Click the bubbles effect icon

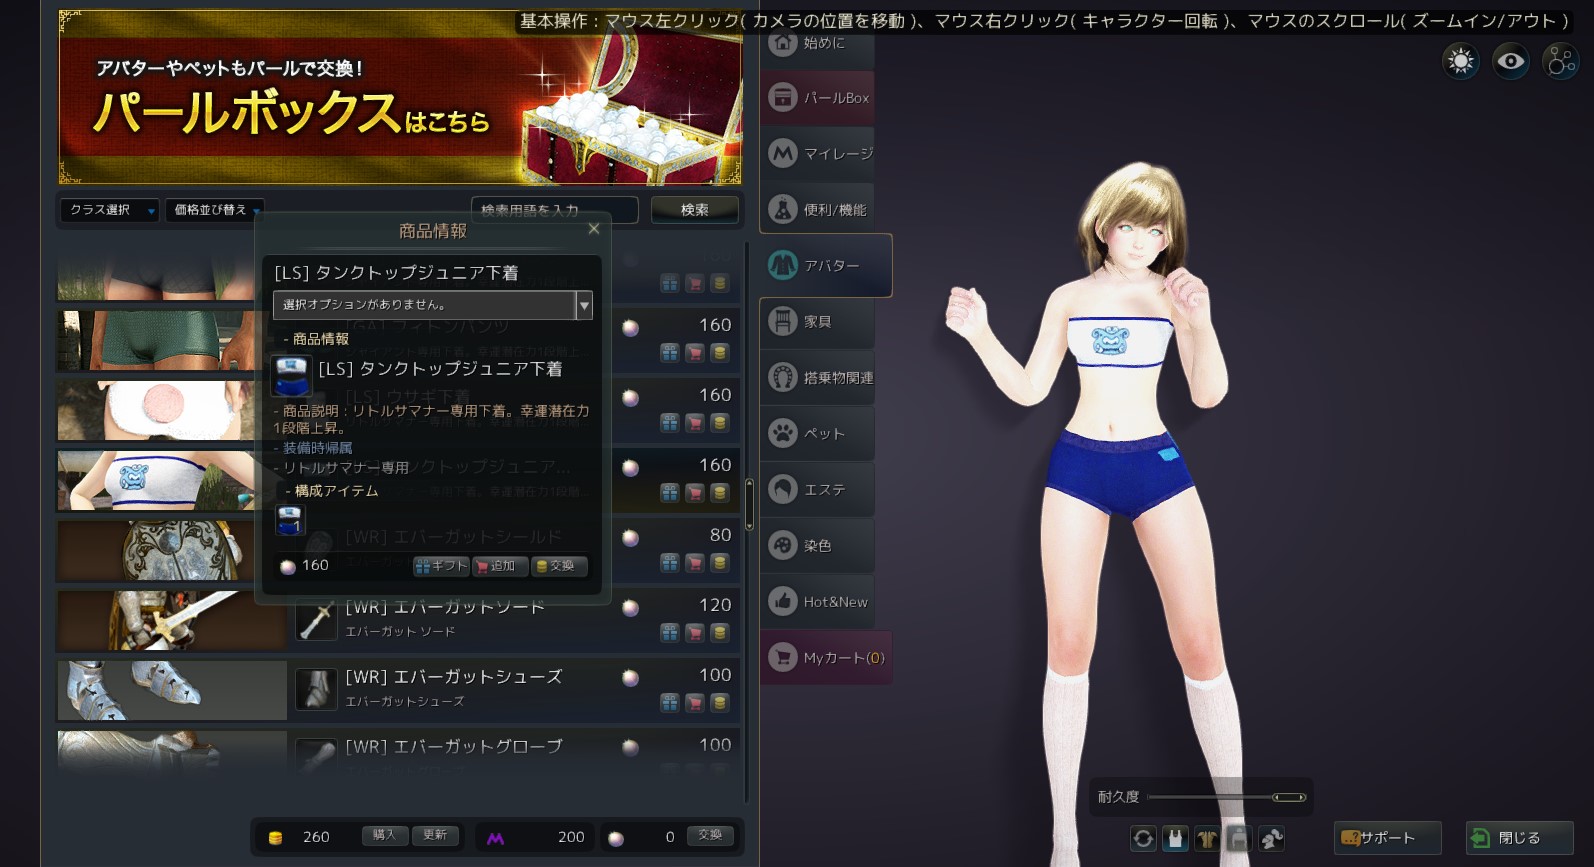tap(1560, 62)
